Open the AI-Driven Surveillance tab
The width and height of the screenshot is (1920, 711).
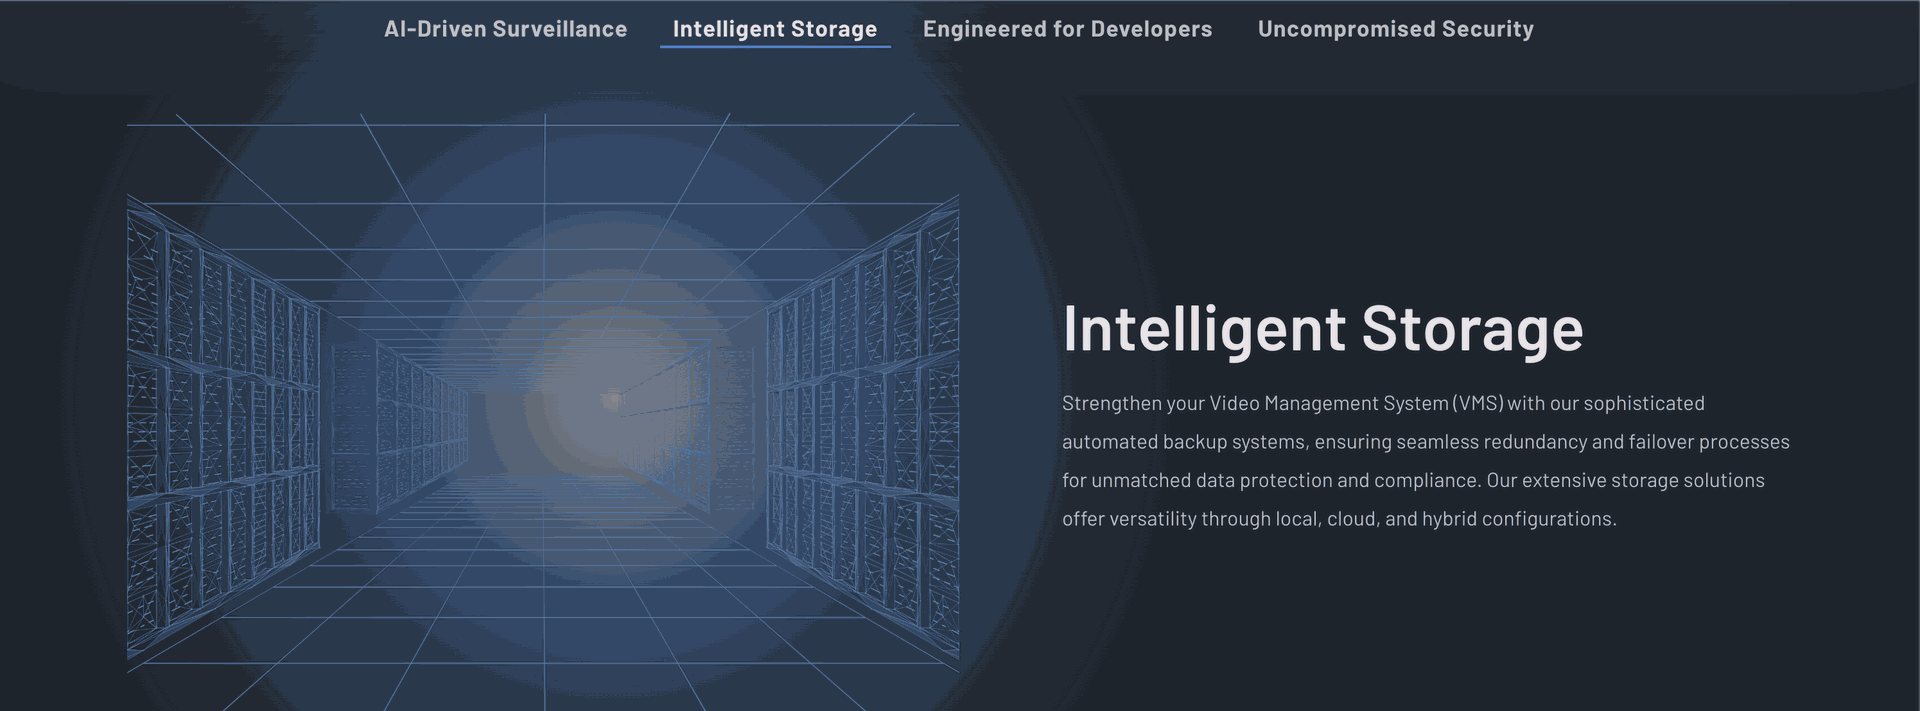click(x=505, y=29)
